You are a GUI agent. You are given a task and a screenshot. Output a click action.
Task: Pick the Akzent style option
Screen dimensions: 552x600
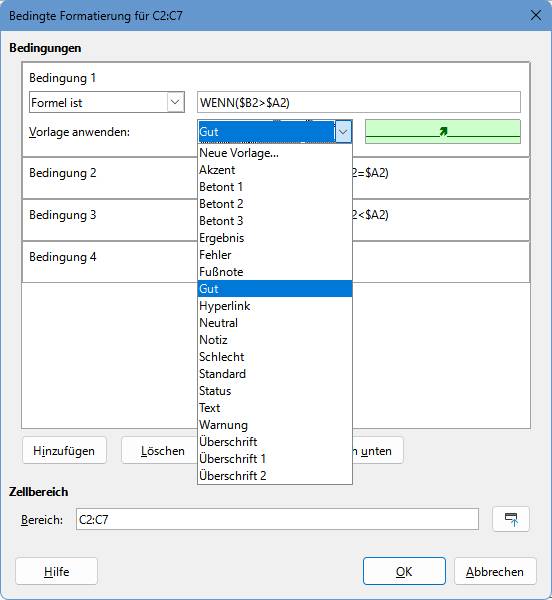pyautogui.click(x=275, y=170)
